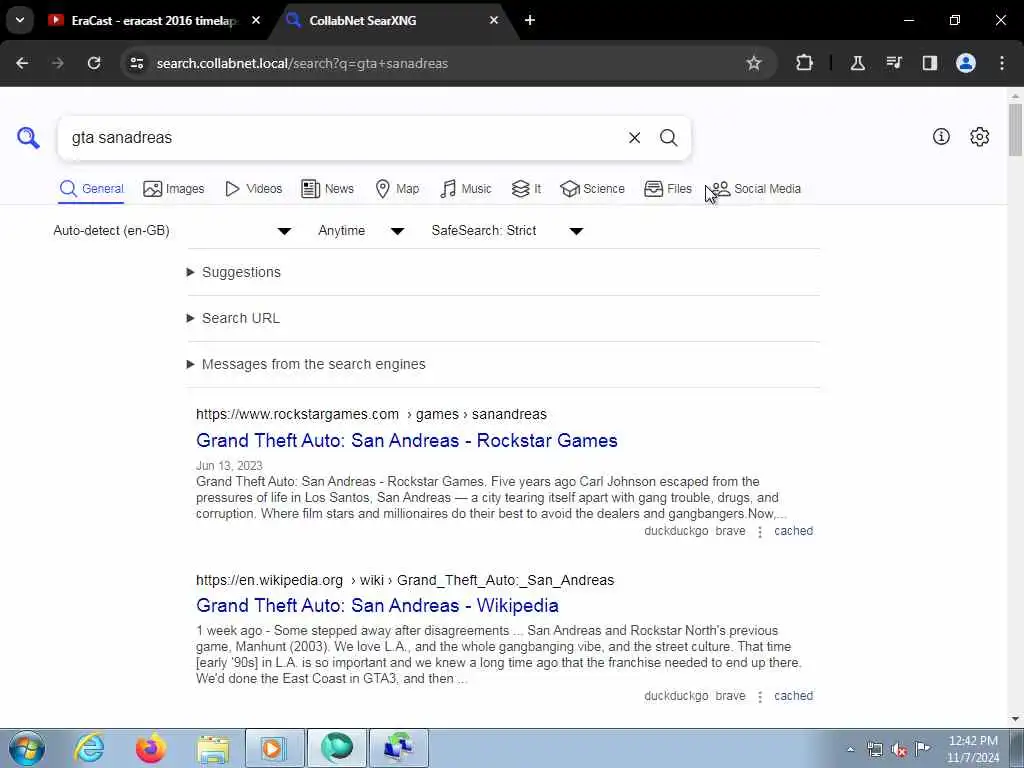
Task: Open cached link for Wikipedia result
Action: (x=793, y=696)
